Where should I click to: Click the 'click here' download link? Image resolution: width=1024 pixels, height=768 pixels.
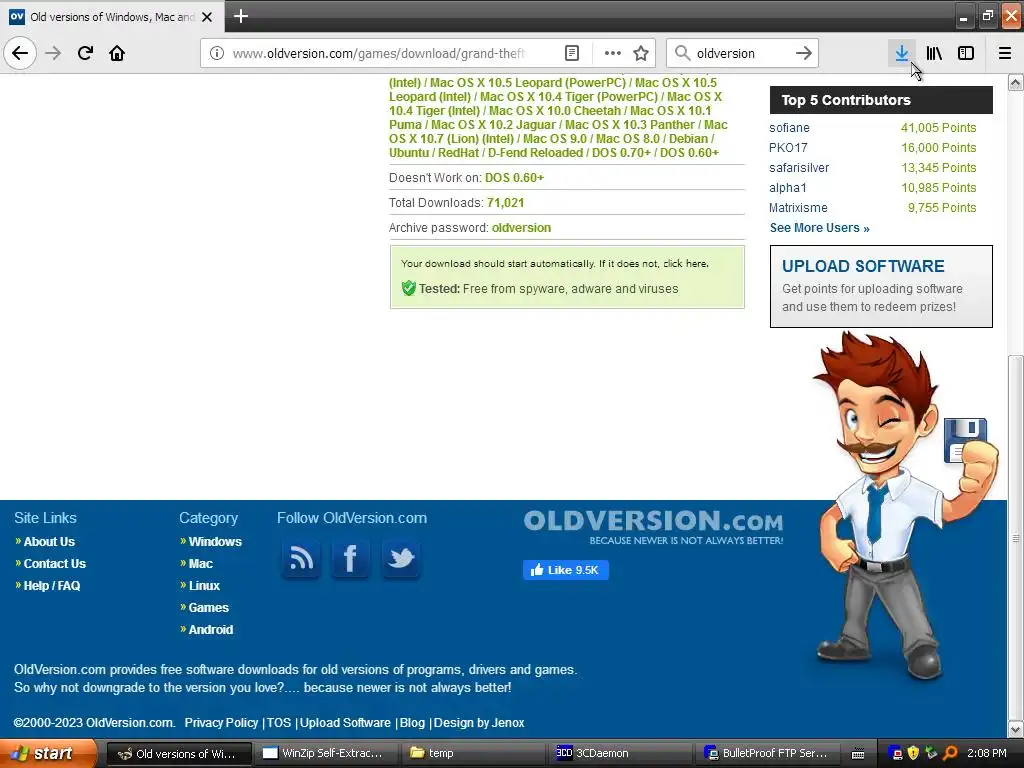684,264
